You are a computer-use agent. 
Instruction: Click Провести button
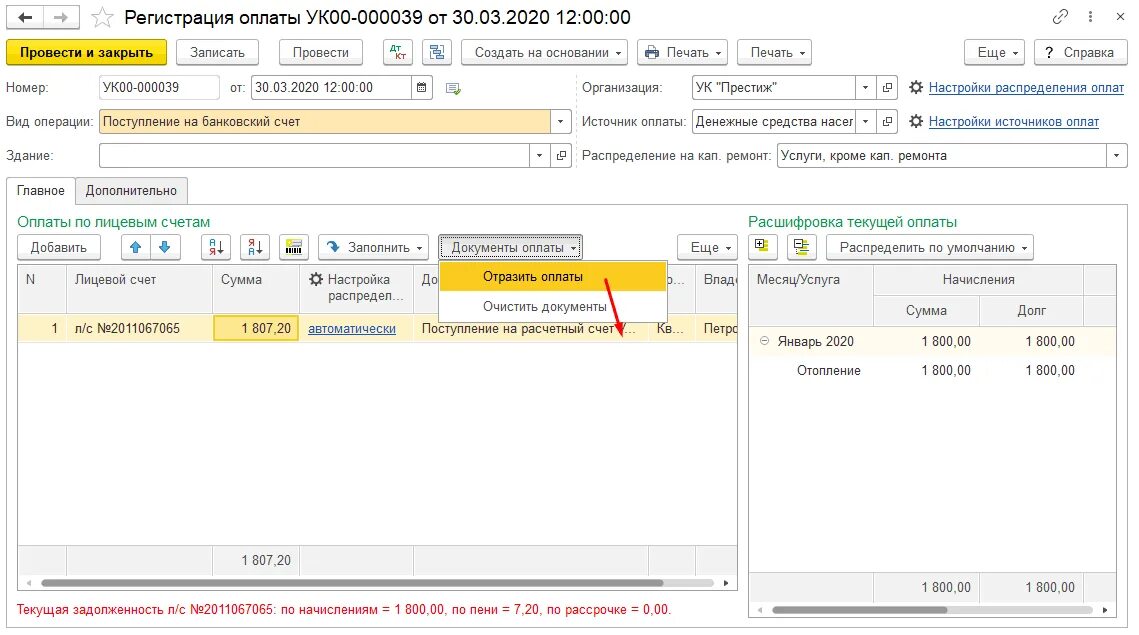[x=320, y=52]
